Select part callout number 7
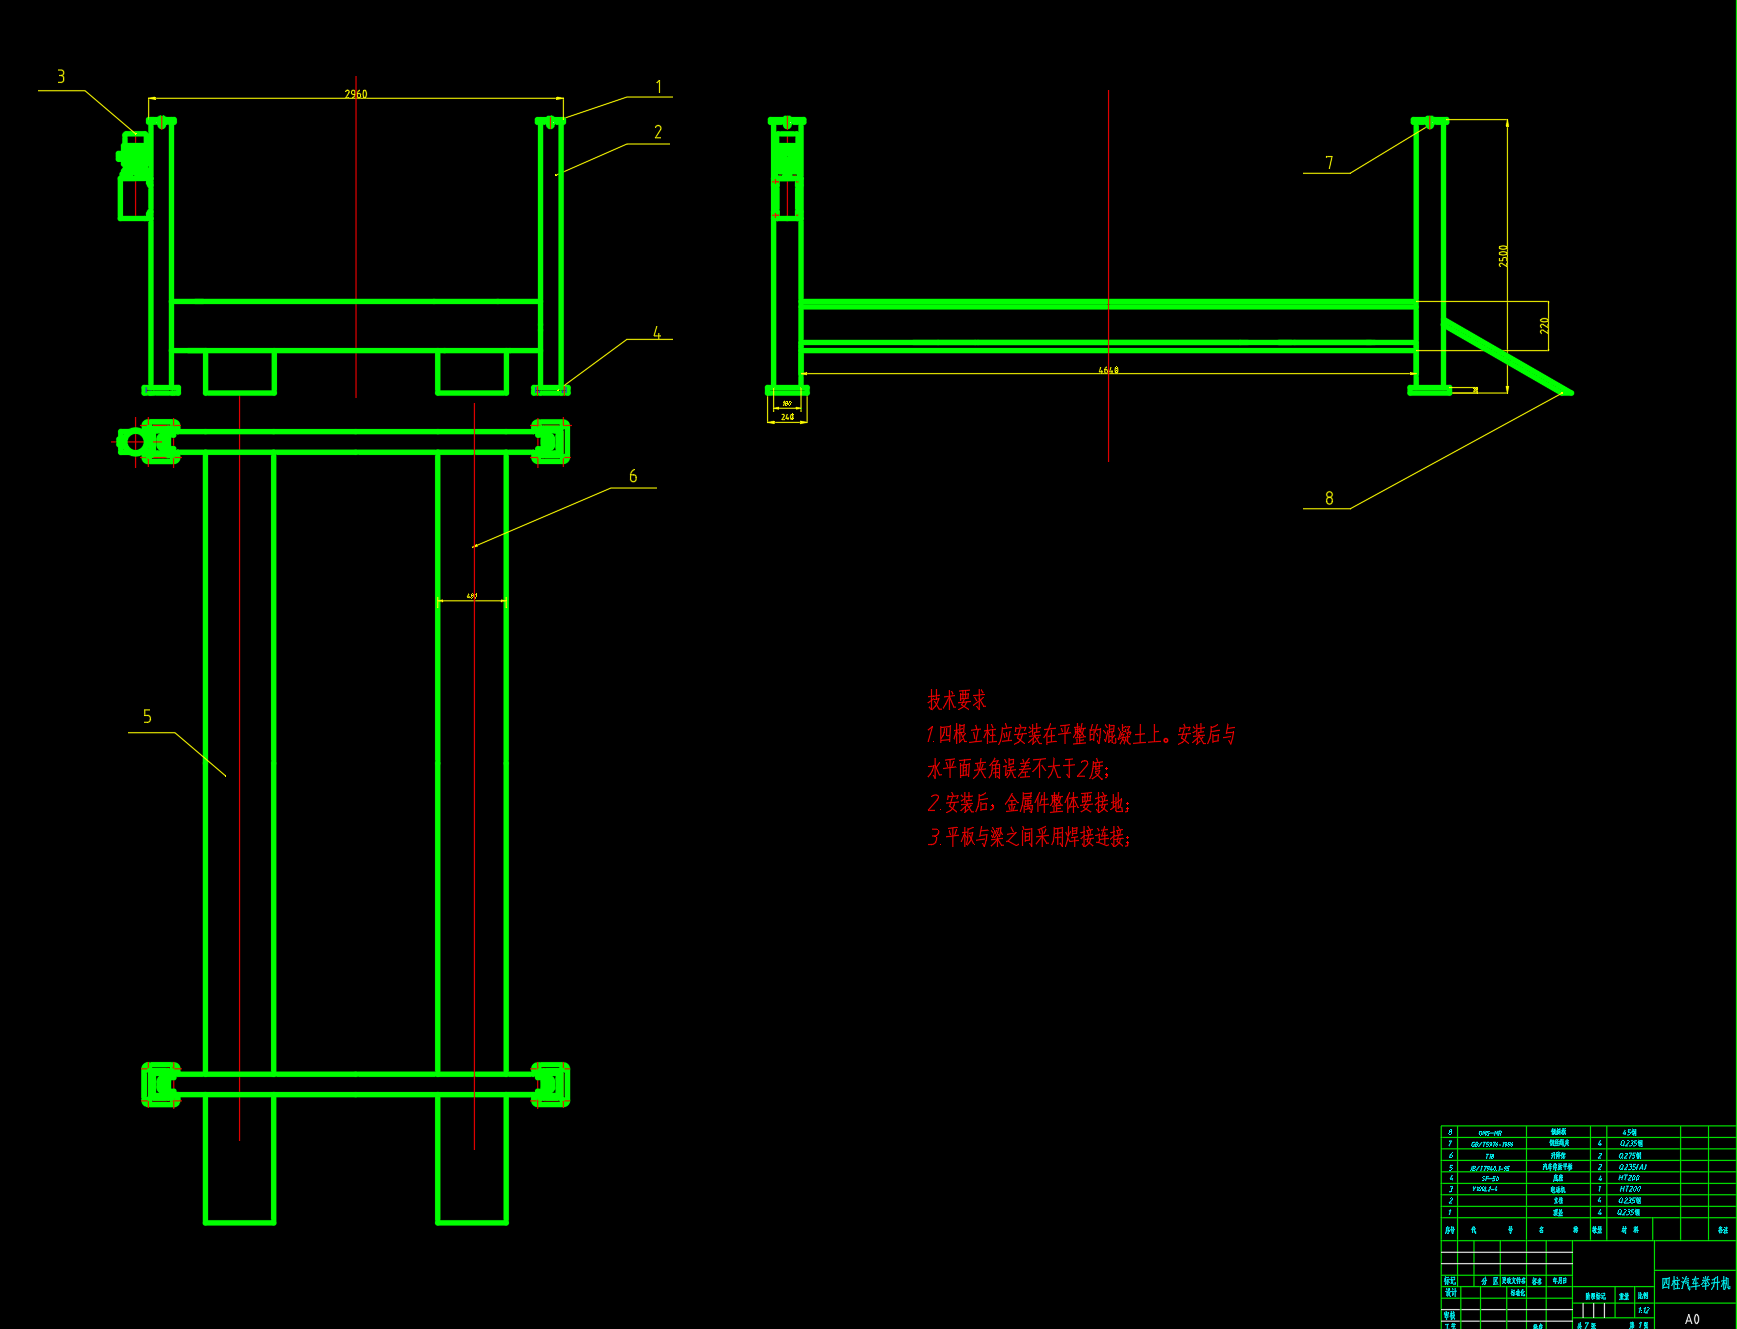Viewport: 1737px width, 1329px height. (x=1329, y=162)
